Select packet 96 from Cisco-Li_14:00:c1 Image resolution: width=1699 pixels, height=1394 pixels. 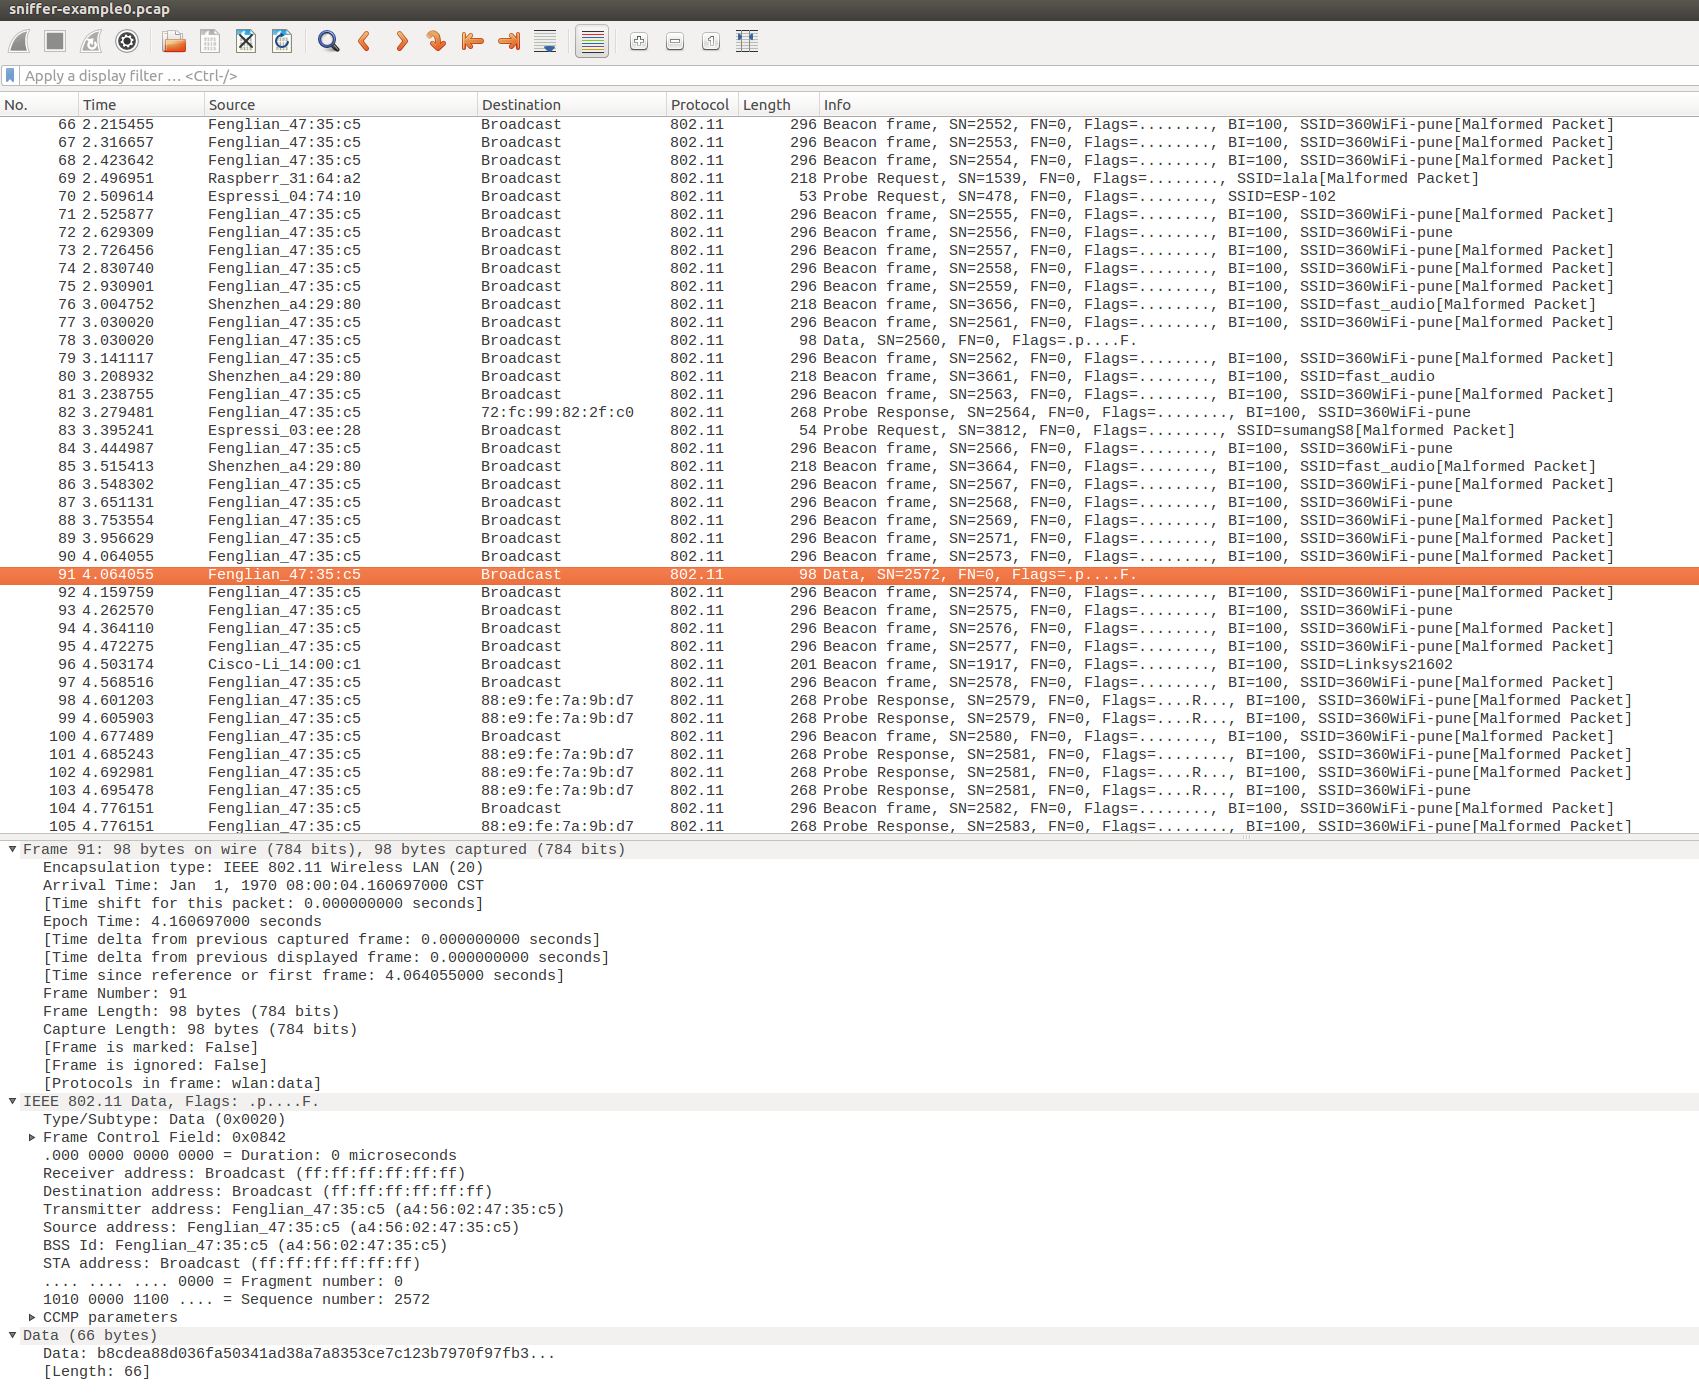point(849,665)
